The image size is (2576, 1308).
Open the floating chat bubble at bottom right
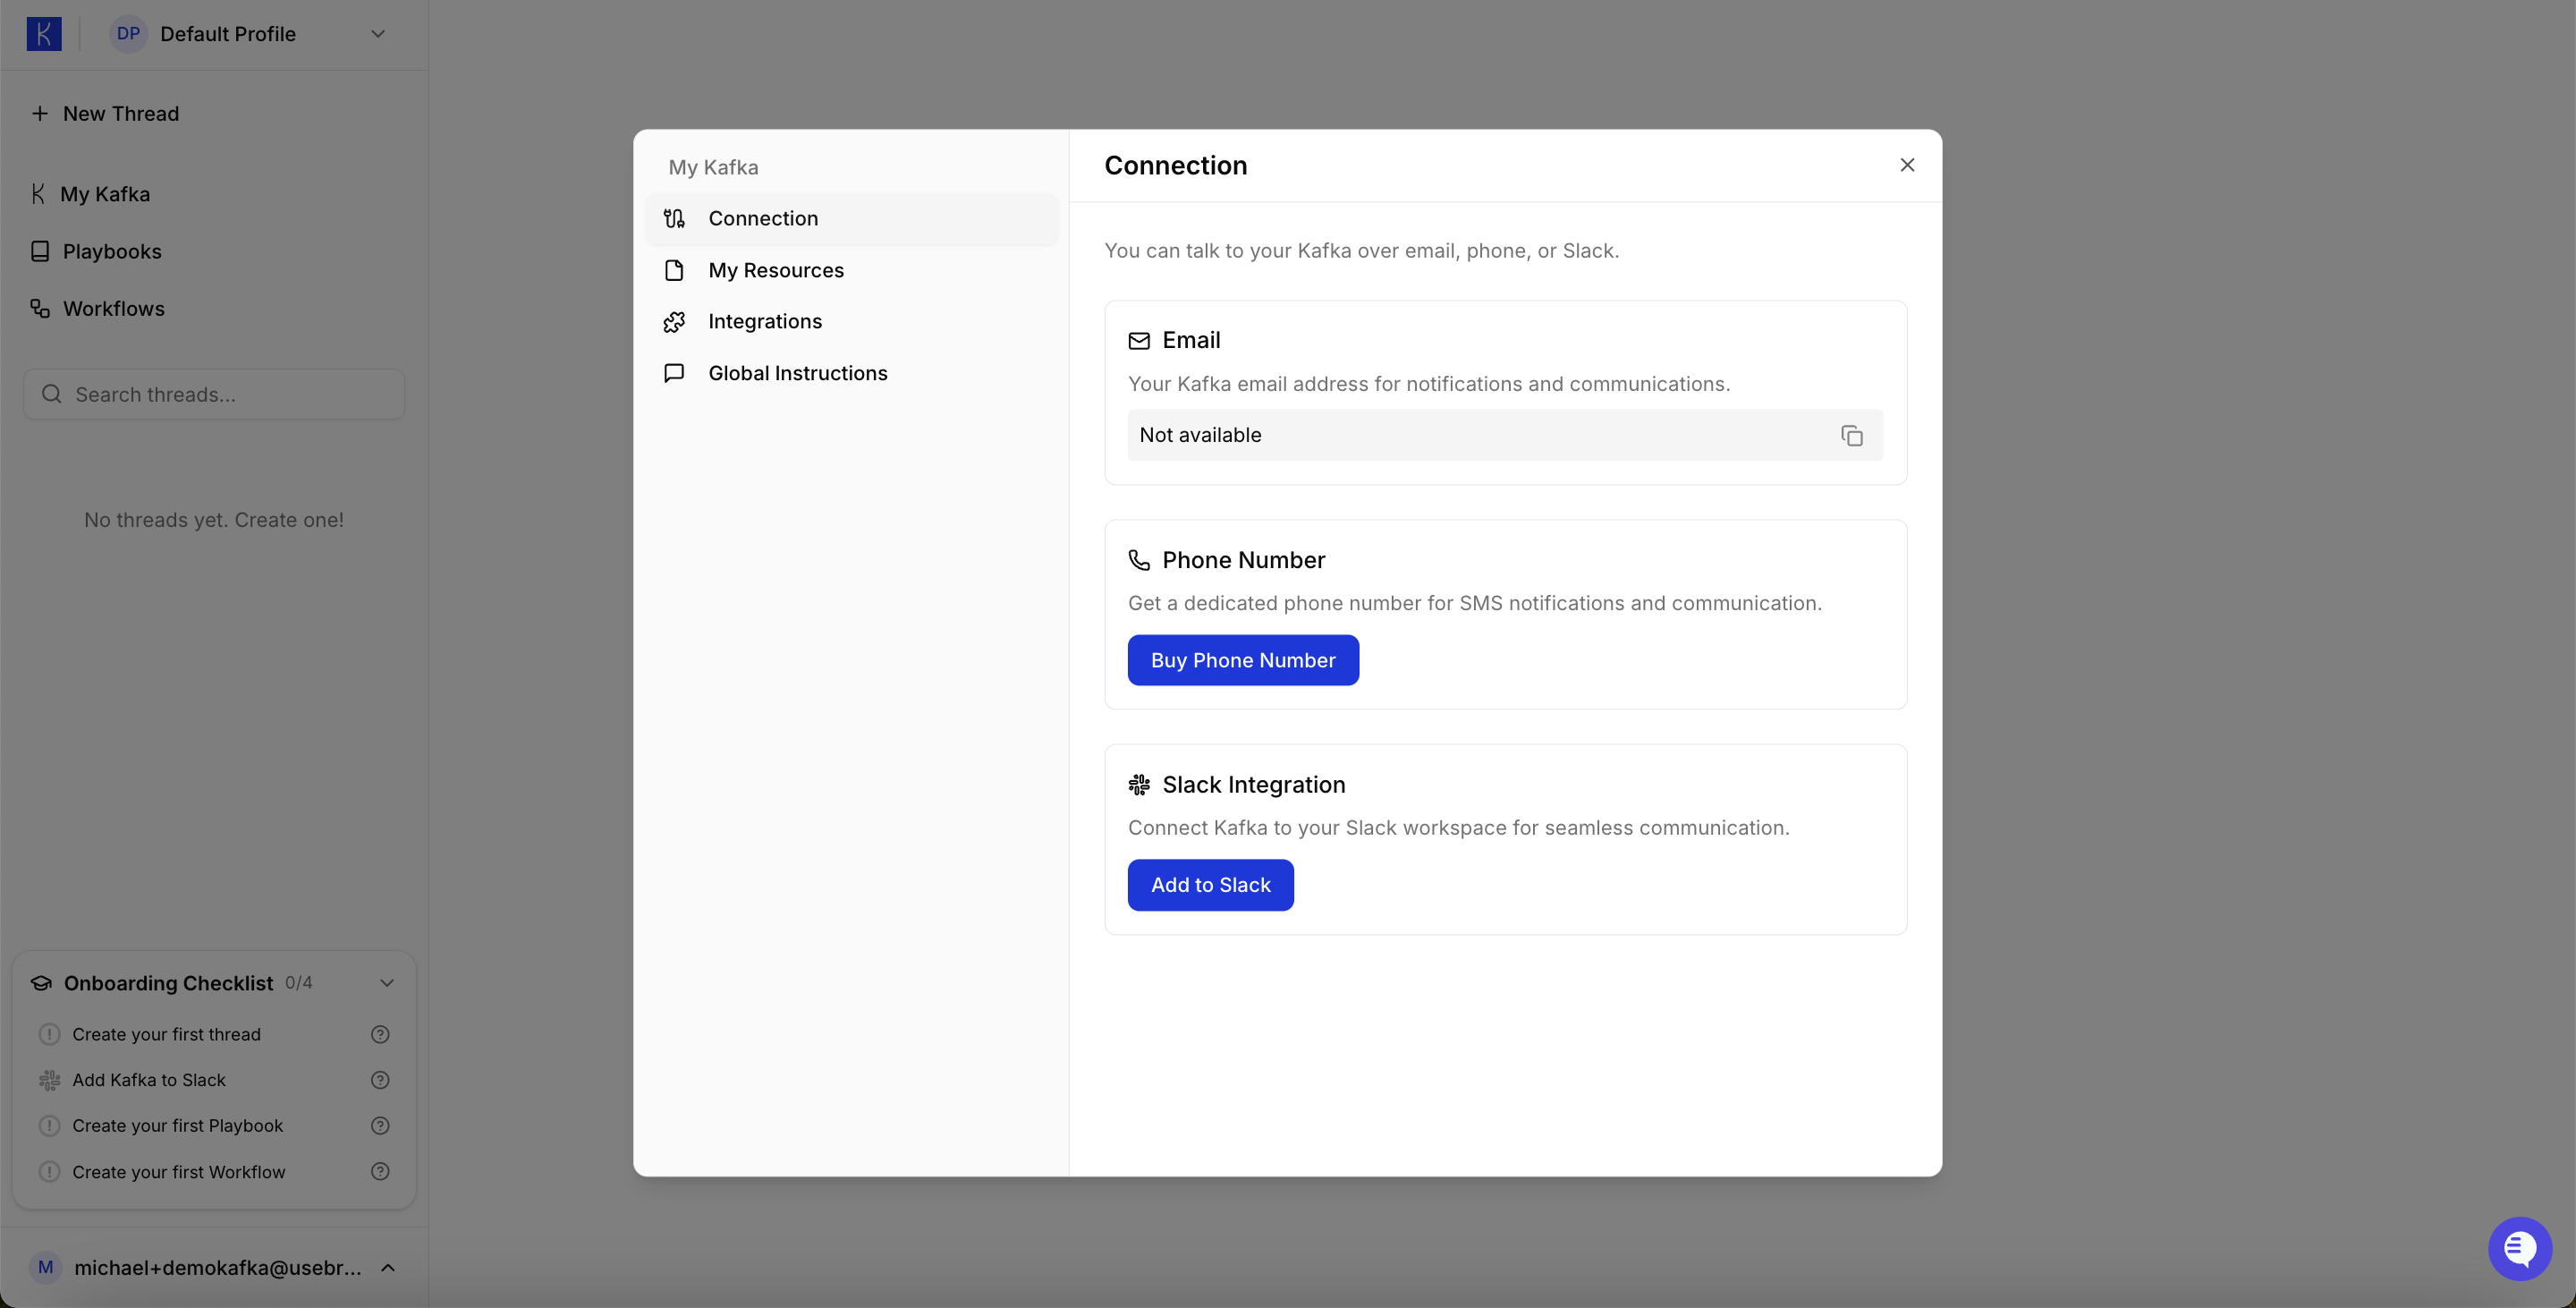click(x=2519, y=1248)
